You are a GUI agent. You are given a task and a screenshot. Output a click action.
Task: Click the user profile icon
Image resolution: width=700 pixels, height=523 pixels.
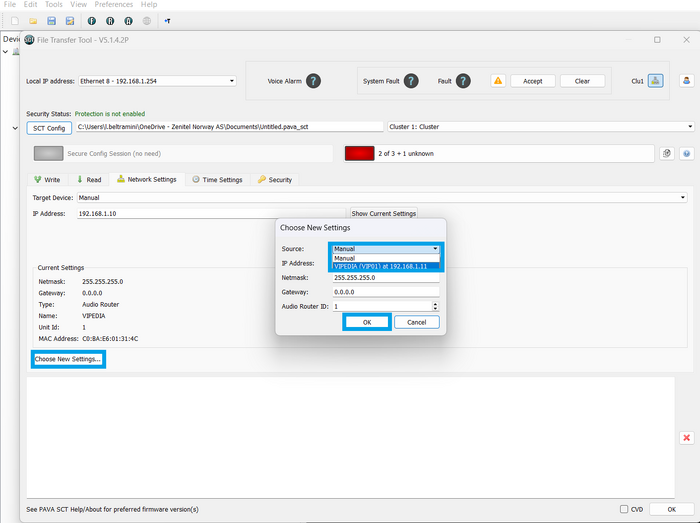686,81
